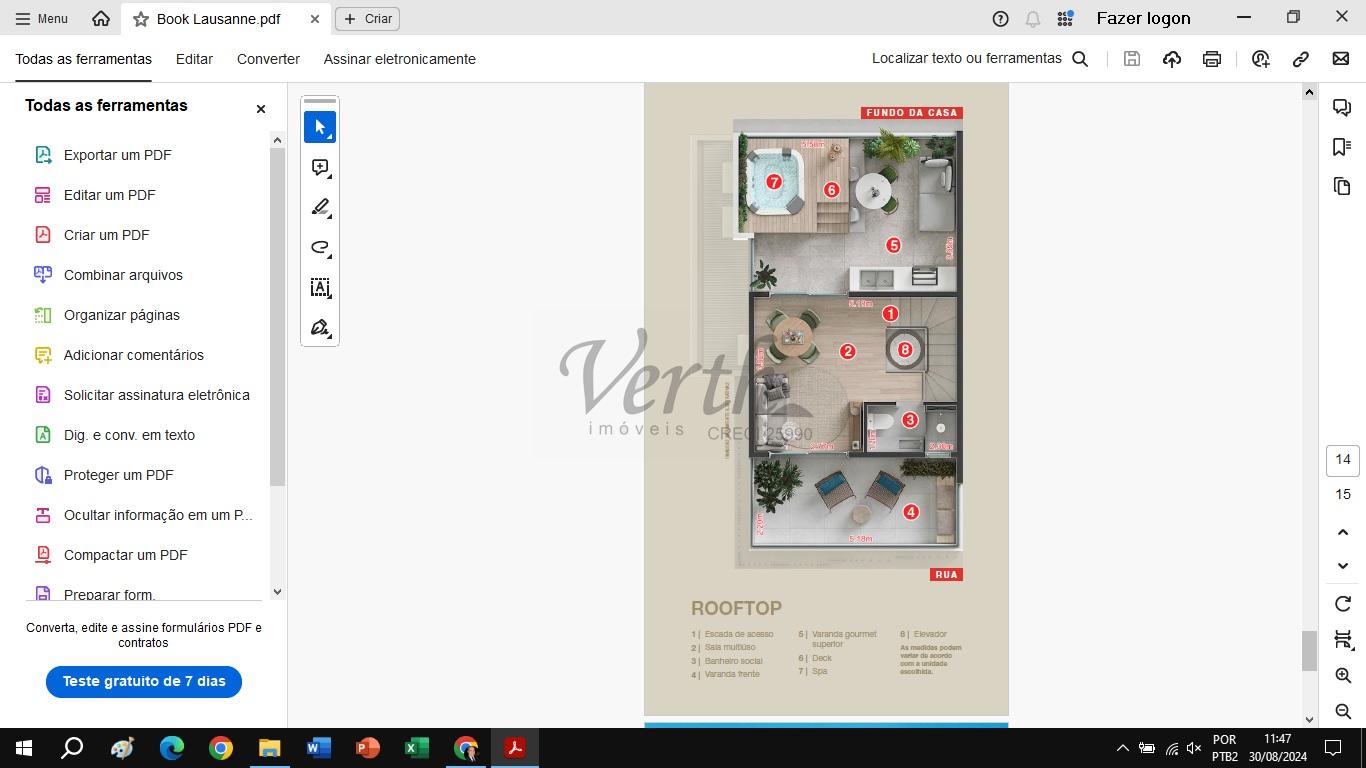Viewport: 1366px width, 768px height.
Task: Show hidden system tray icons
Action: pos(1122,748)
